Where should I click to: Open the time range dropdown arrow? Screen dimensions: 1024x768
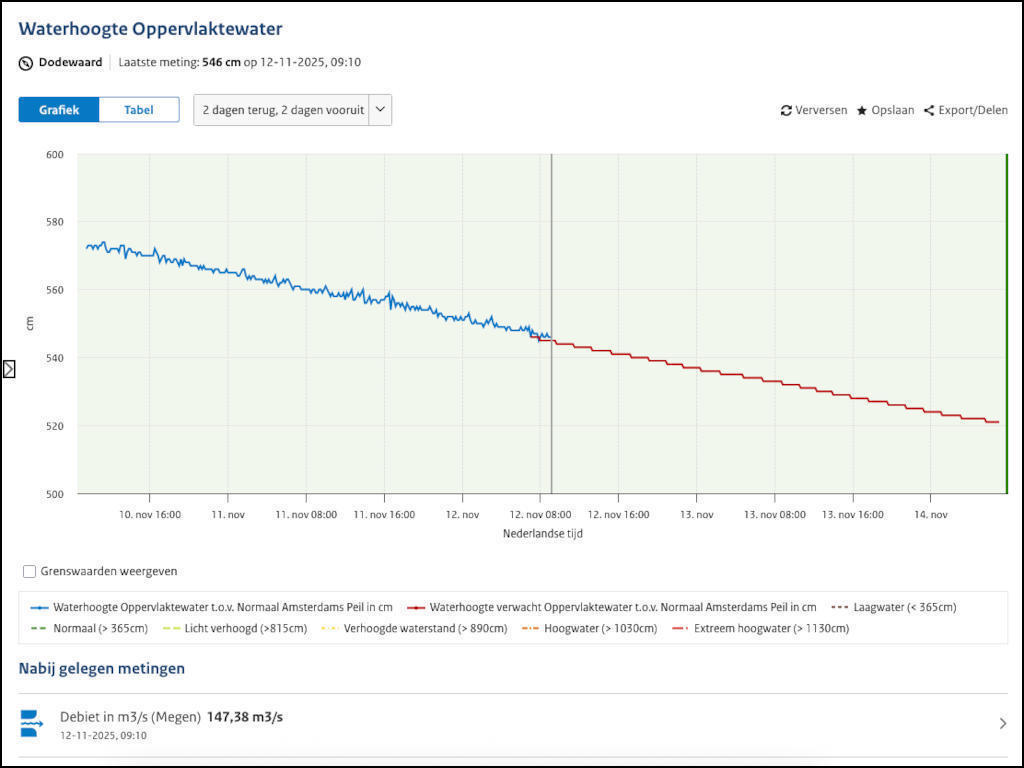click(x=380, y=110)
